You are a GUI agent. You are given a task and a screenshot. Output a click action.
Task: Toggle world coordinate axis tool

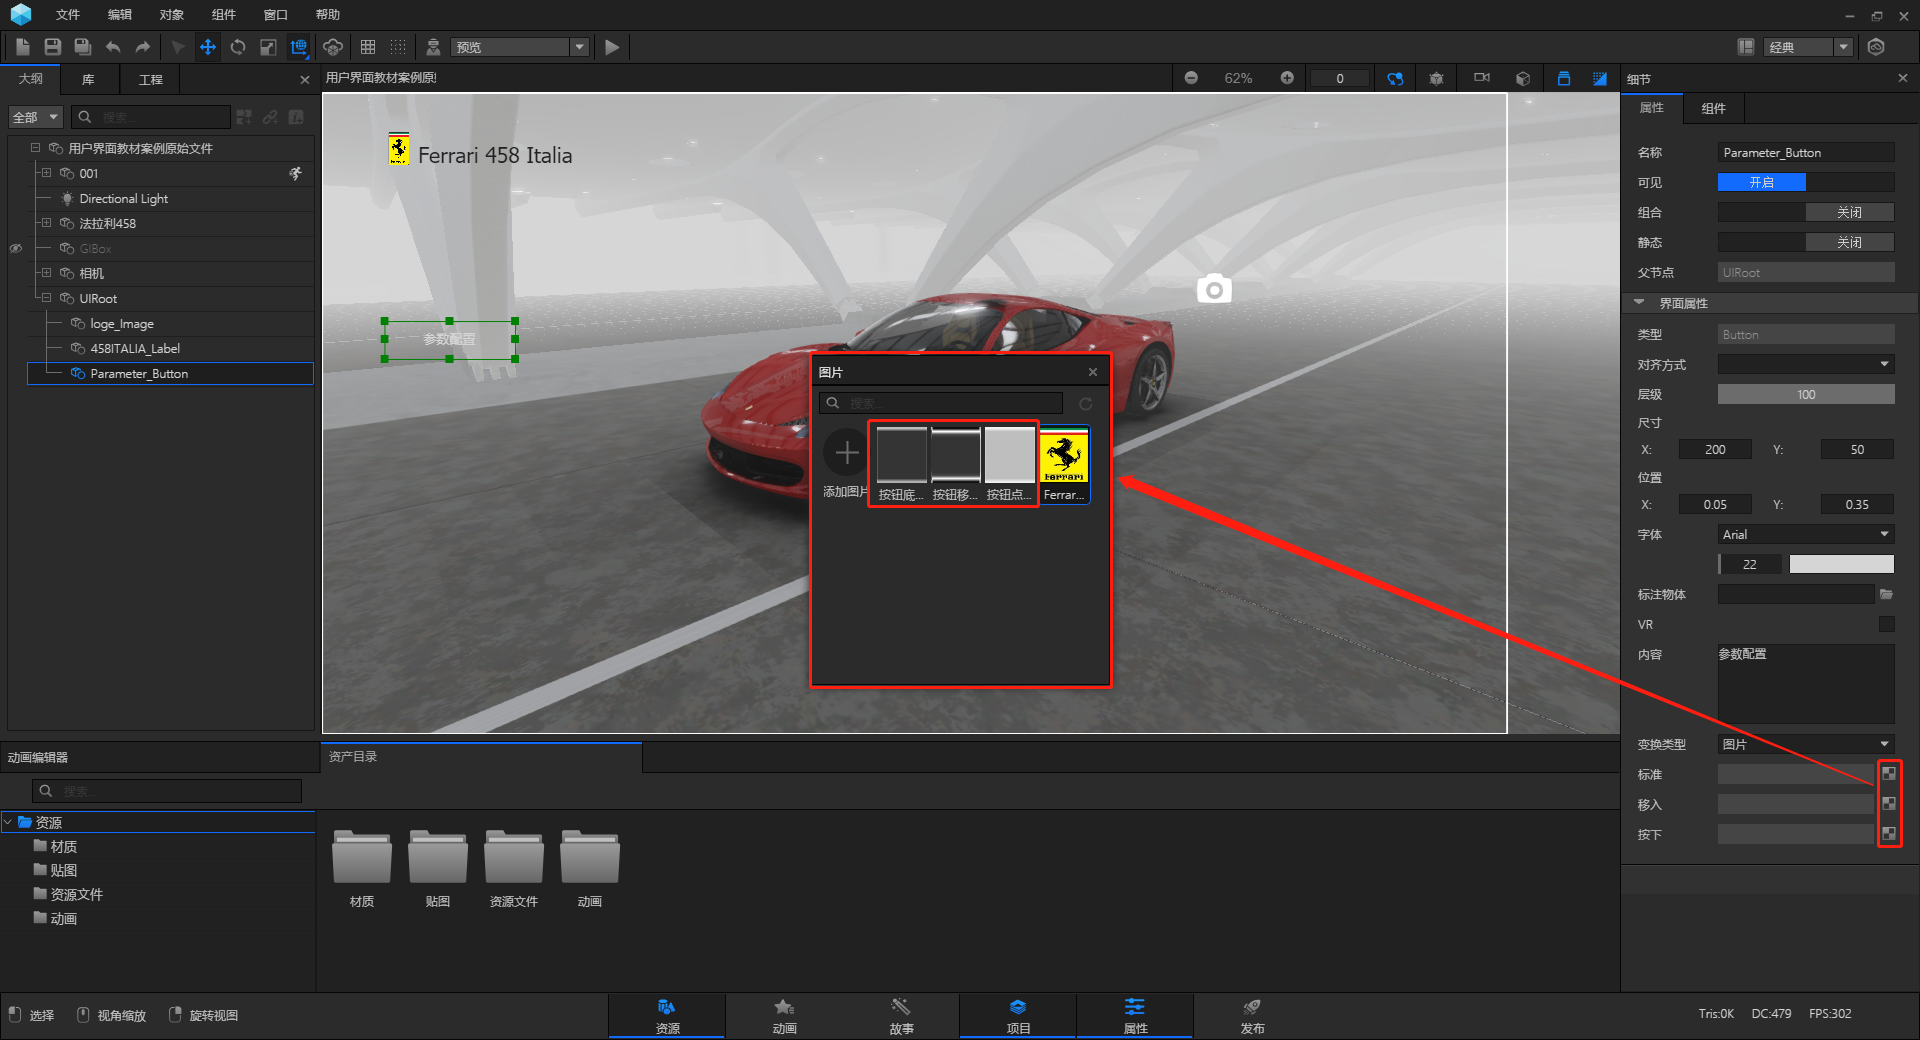click(x=299, y=47)
